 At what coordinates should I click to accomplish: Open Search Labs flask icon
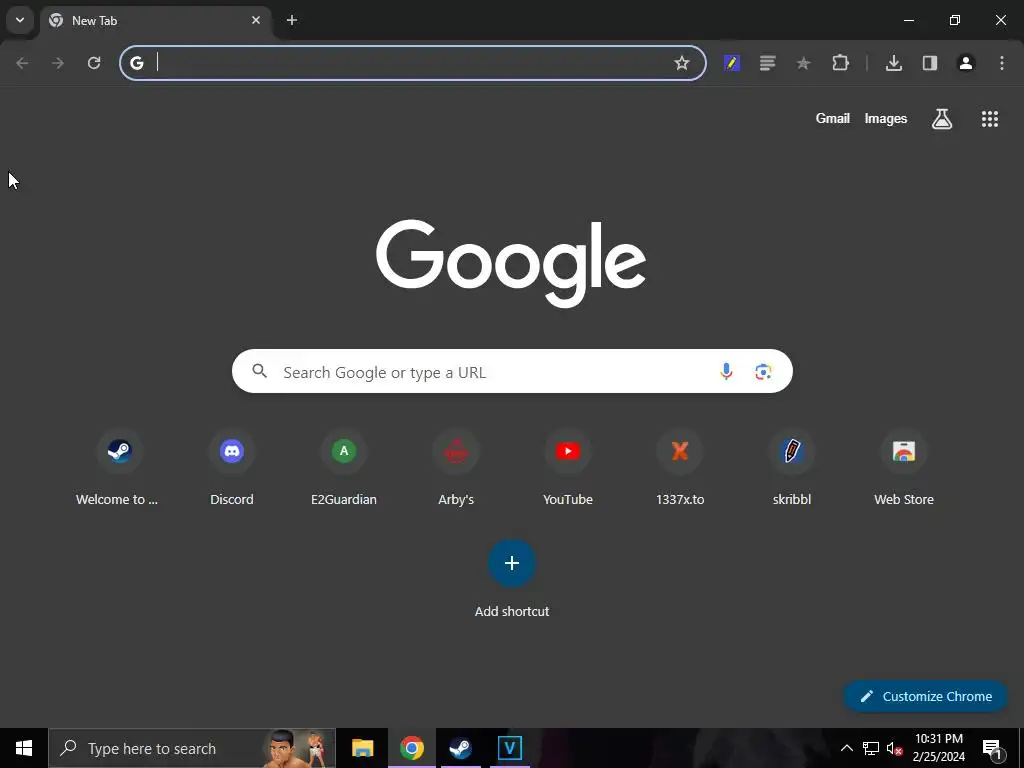click(942, 118)
